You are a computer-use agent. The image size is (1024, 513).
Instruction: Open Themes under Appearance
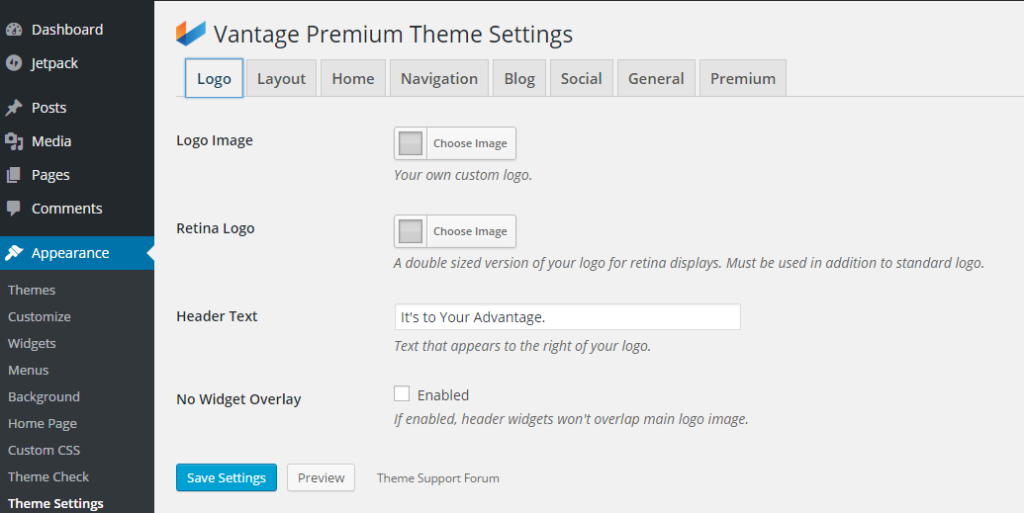click(x=32, y=290)
